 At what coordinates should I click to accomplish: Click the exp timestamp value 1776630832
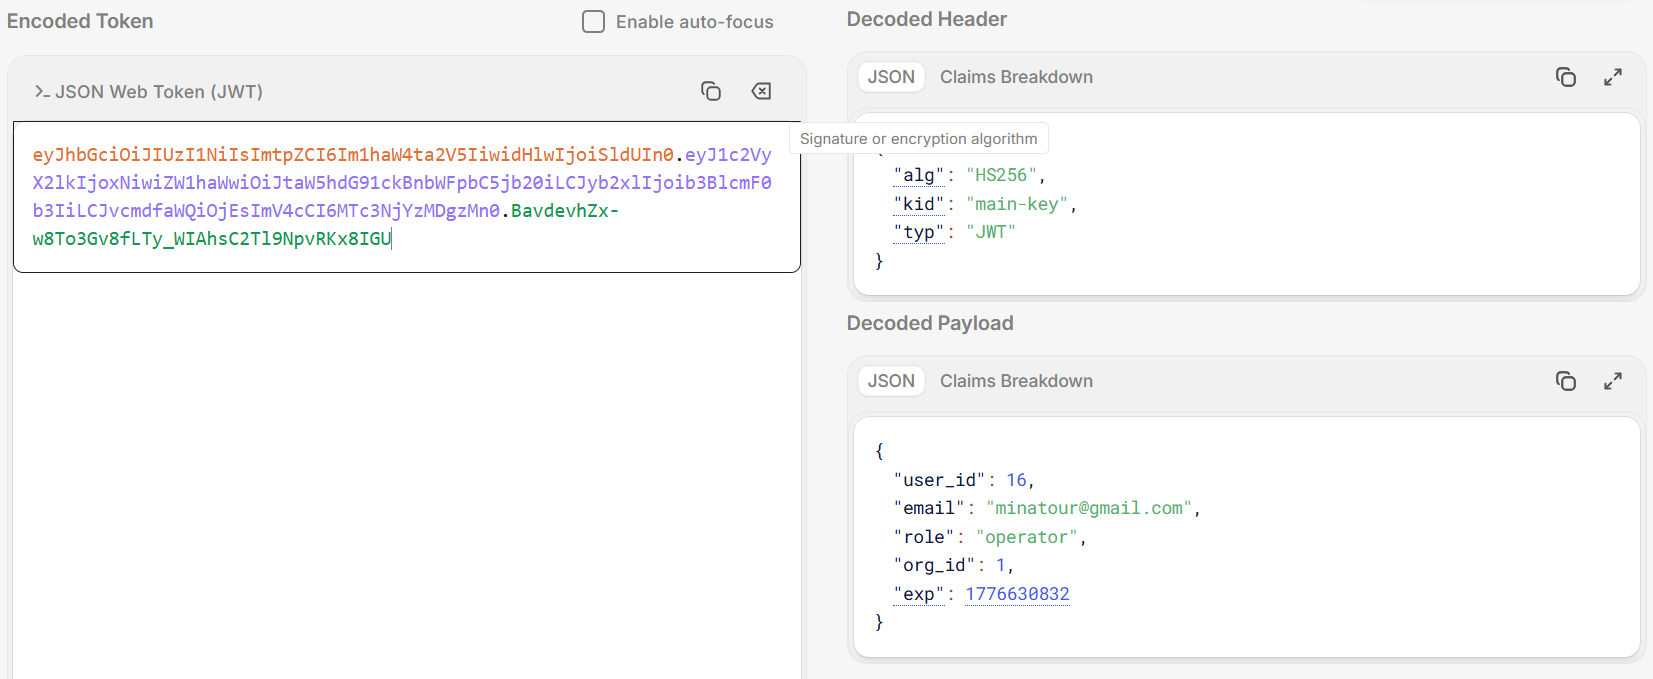[1017, 594]
